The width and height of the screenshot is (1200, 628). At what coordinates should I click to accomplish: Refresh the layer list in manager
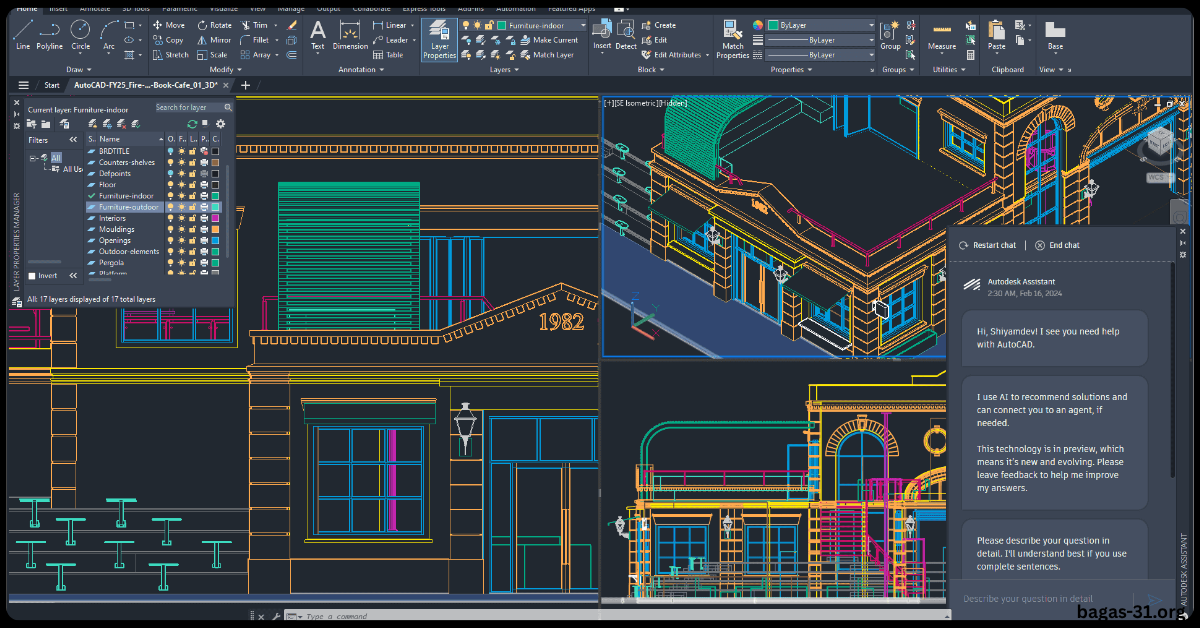(x=192, y=124)
